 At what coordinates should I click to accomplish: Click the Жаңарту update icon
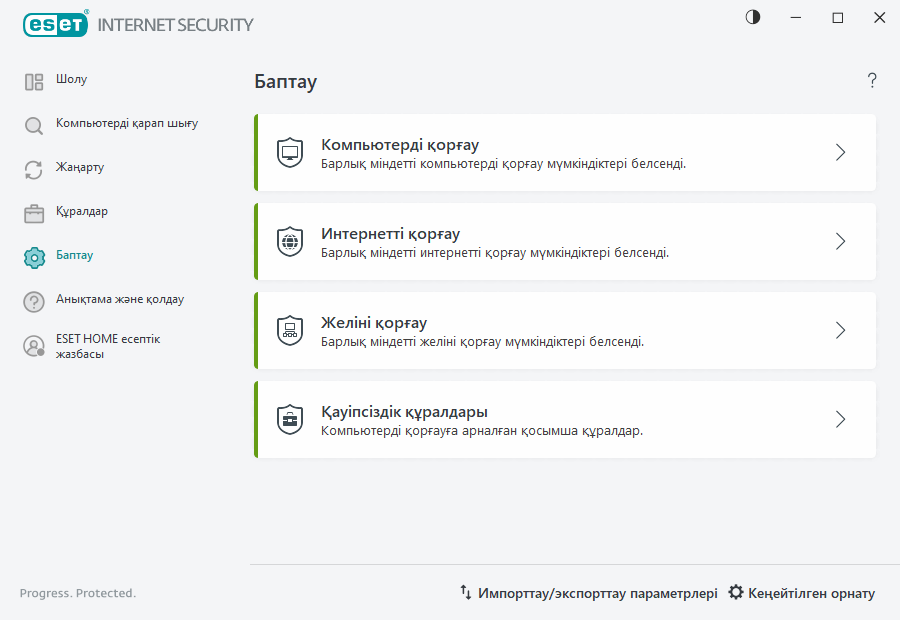point(33,168)
